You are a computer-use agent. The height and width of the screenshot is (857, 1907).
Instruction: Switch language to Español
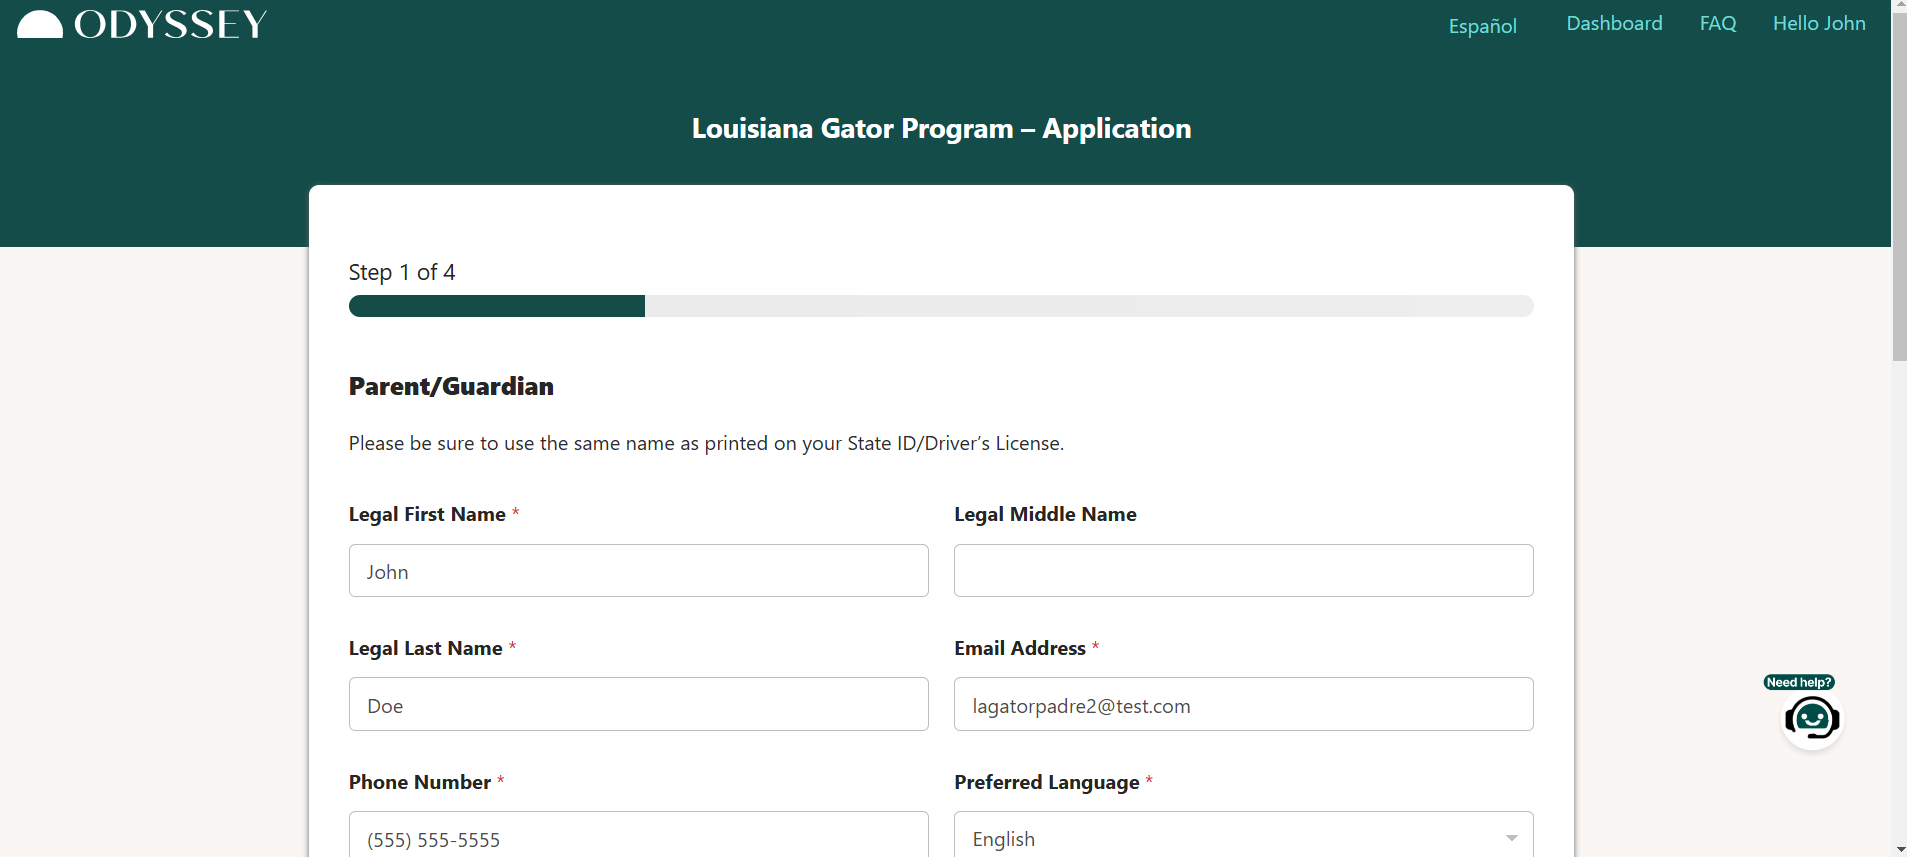coord(1482,26)
